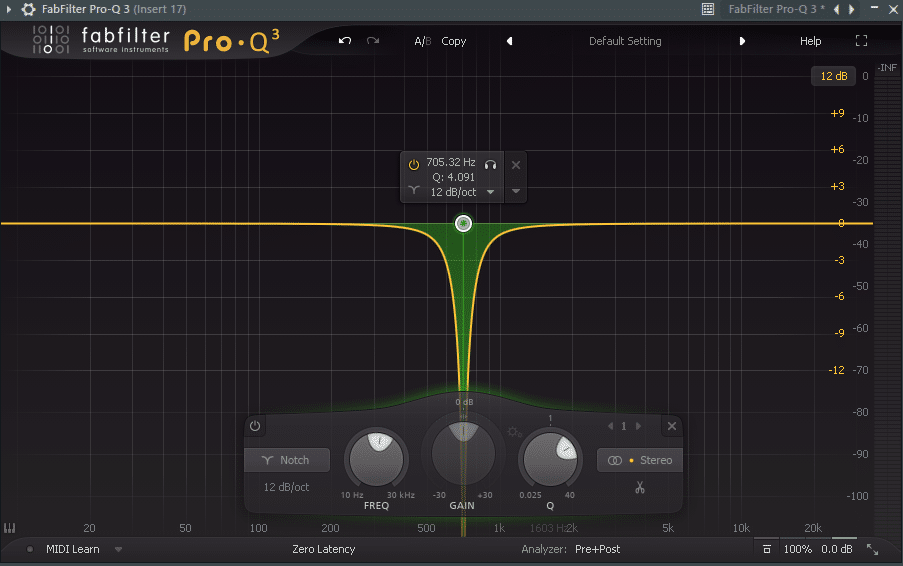Click the GAIN knob

coord(464,453)
